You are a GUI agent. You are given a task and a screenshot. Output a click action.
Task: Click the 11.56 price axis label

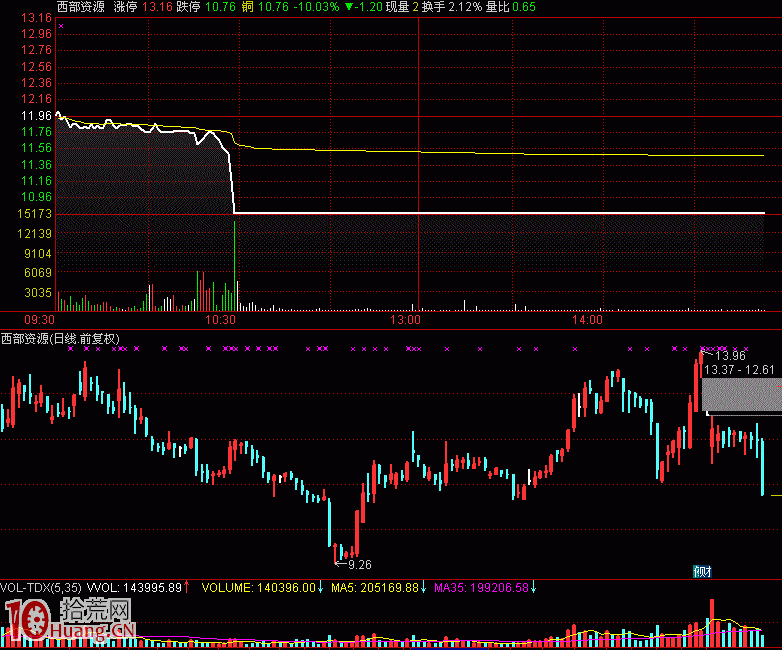click(x=36, y=148)
